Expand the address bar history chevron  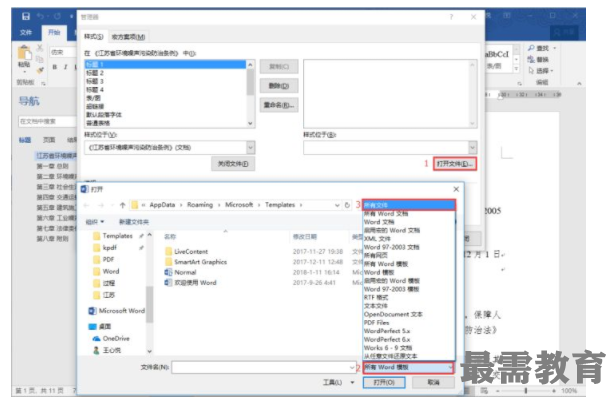click(337, 205)
